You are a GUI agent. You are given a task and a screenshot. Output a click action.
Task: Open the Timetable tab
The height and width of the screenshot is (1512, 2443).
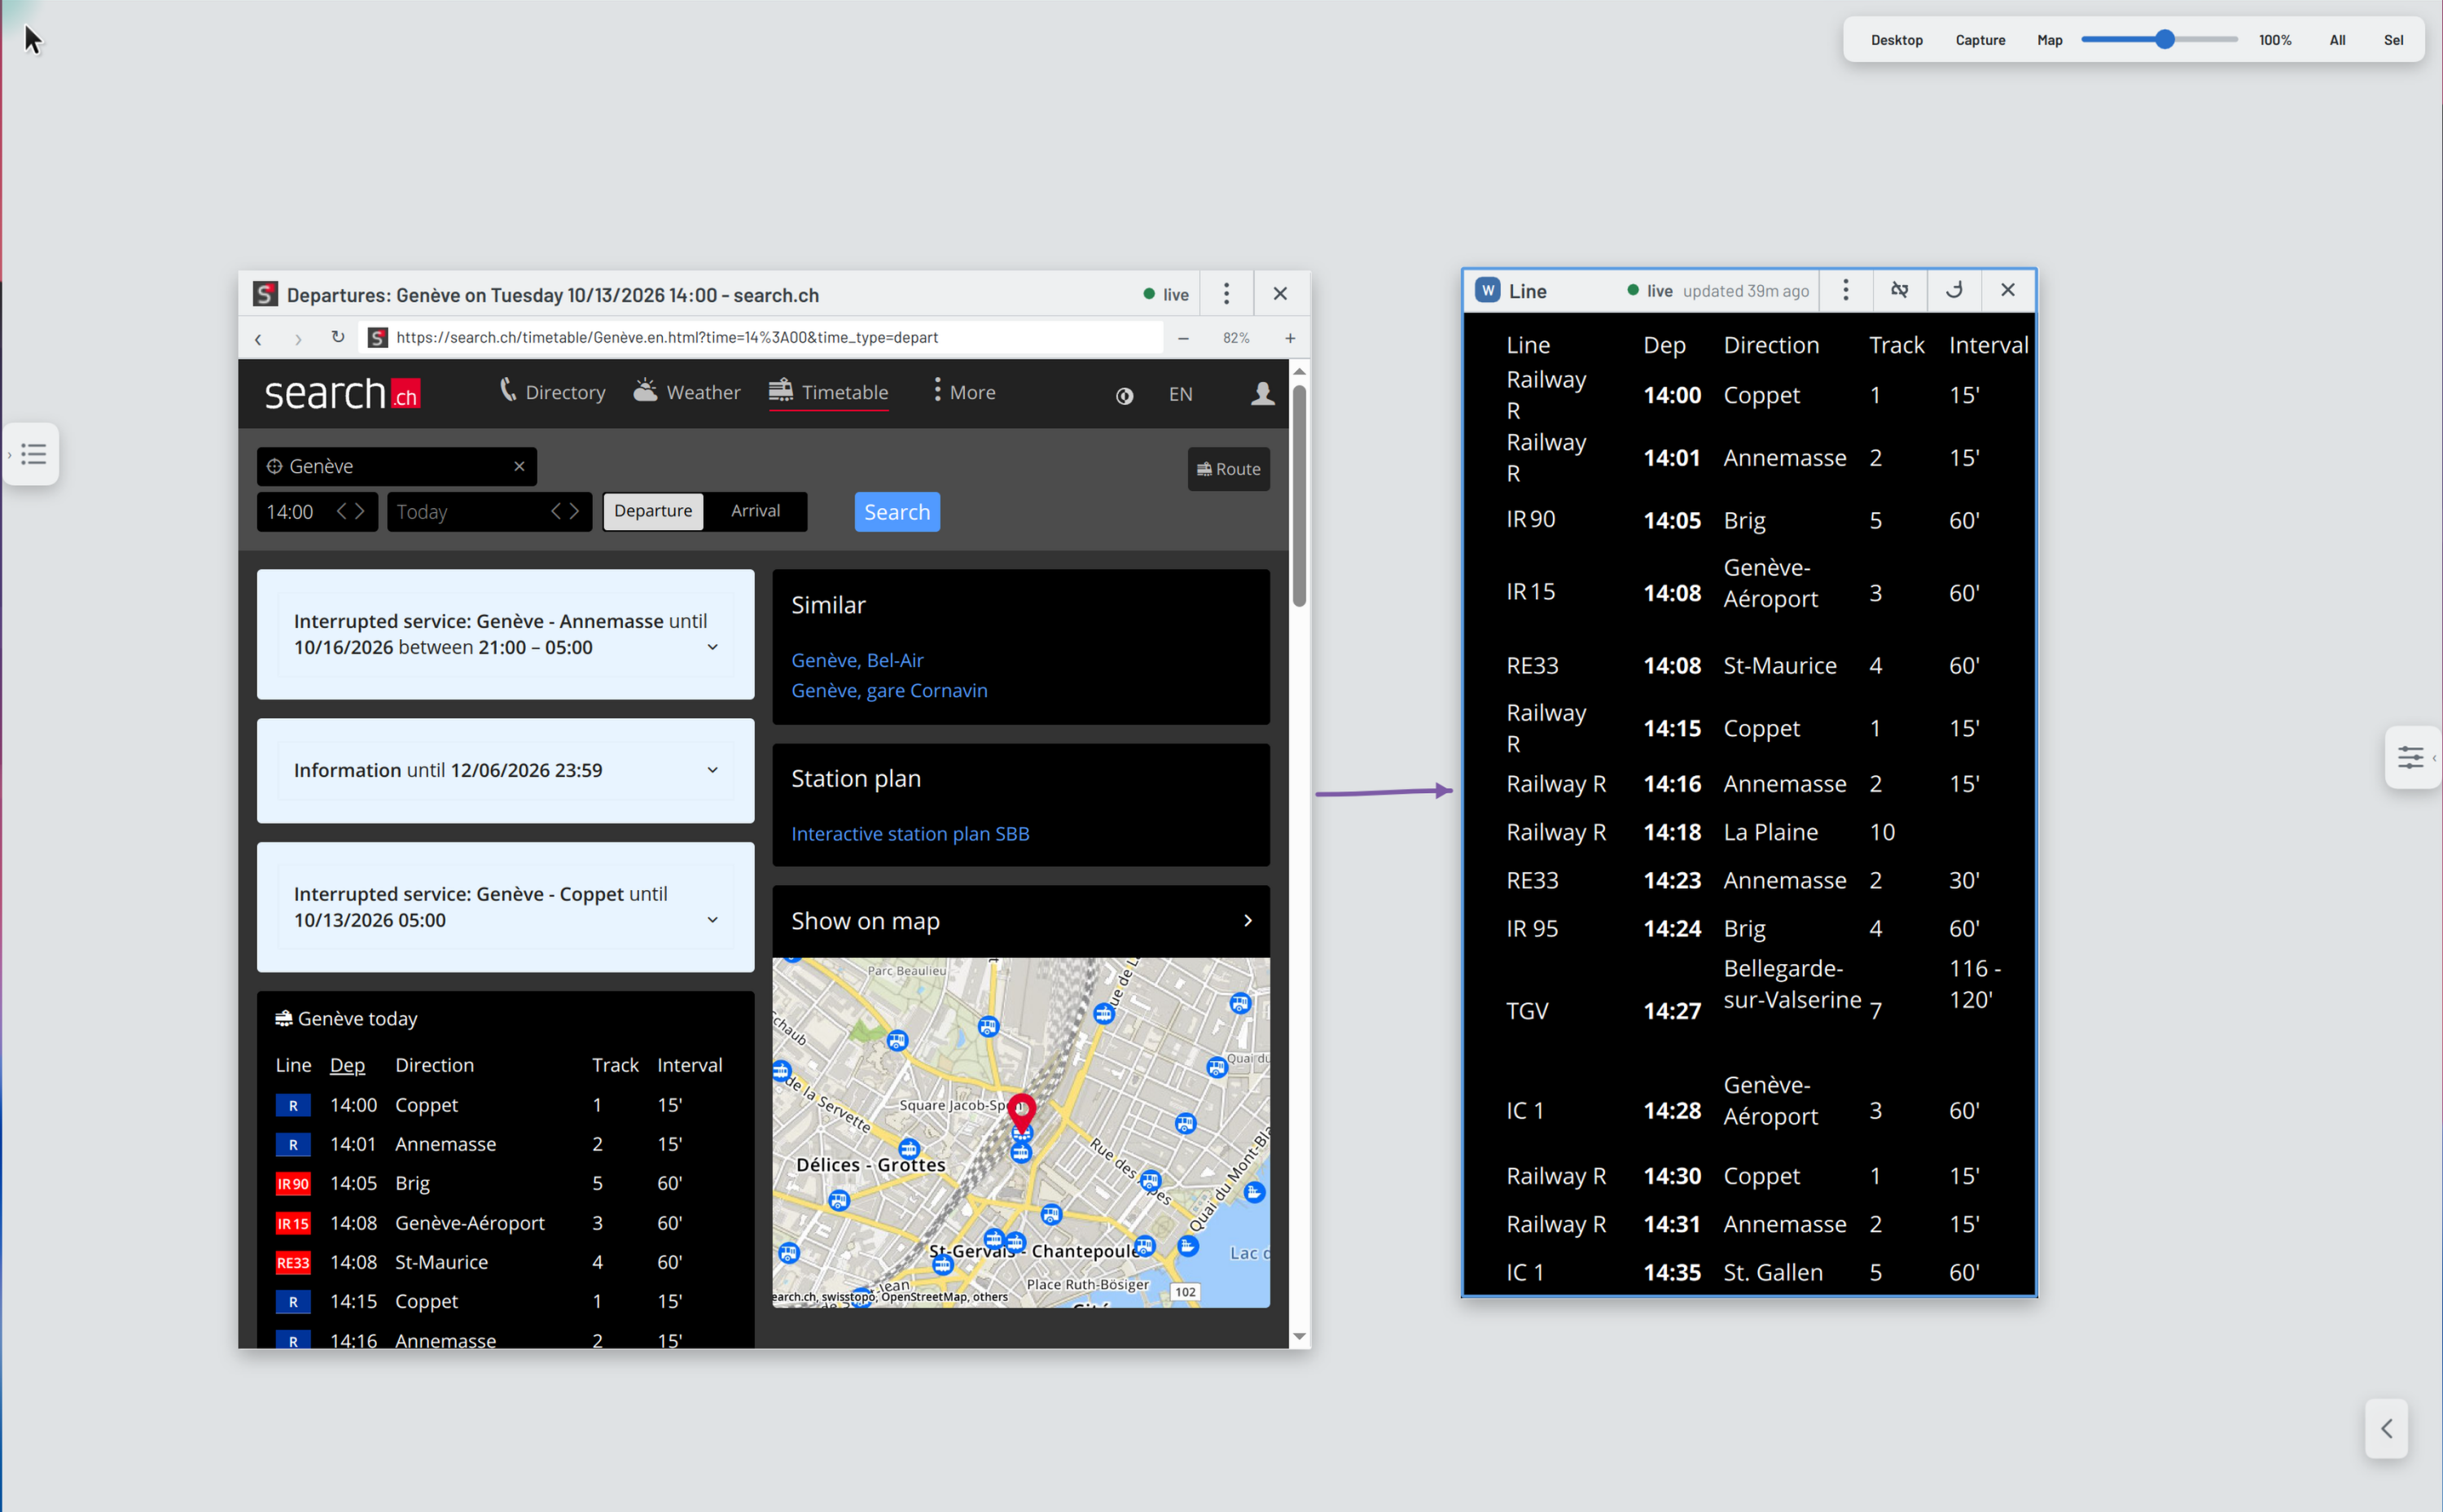828,392
